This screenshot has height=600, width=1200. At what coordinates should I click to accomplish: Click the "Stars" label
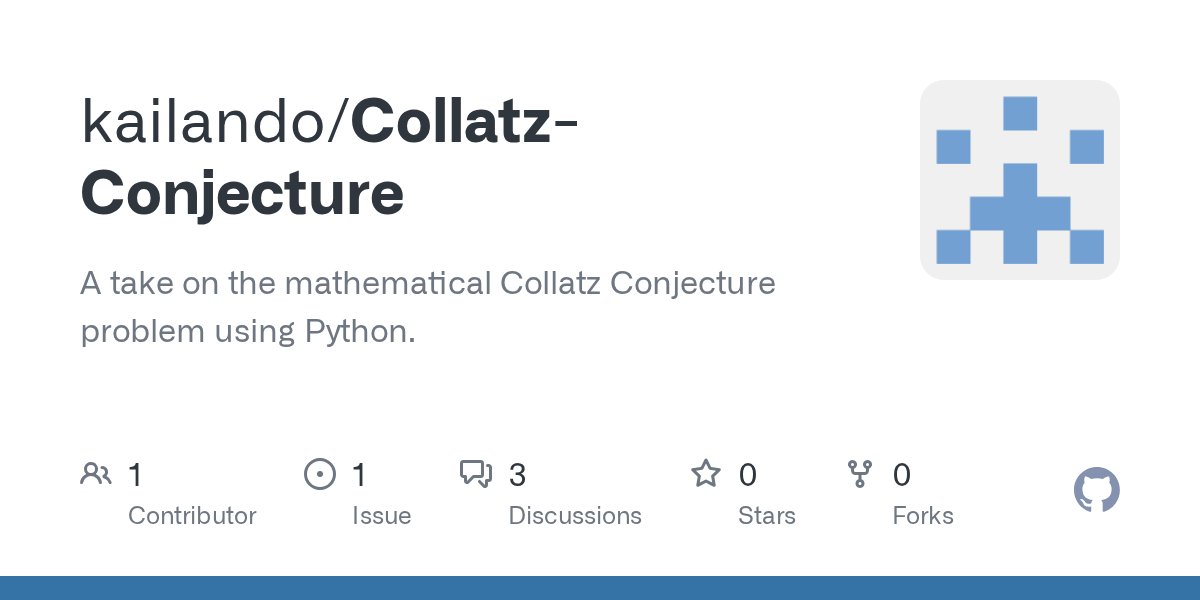(x=767, y=516)
